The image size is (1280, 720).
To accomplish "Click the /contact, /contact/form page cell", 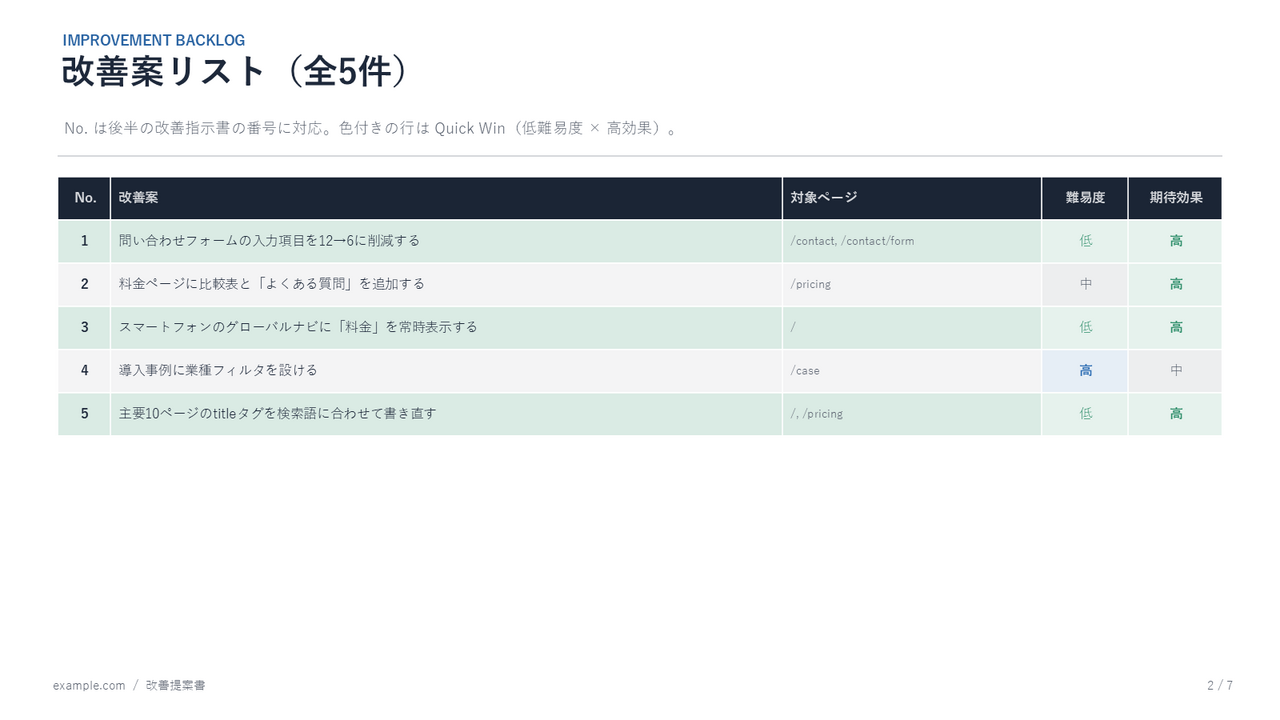I will point(912,241).
